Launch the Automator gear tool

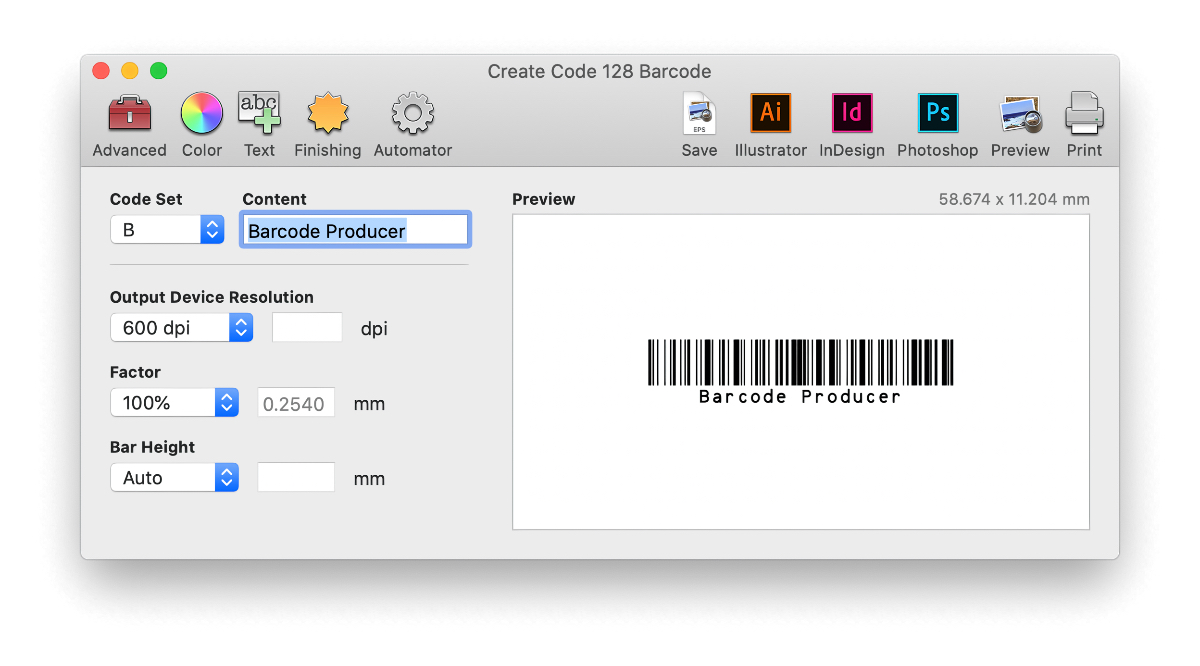coord(413,113)
